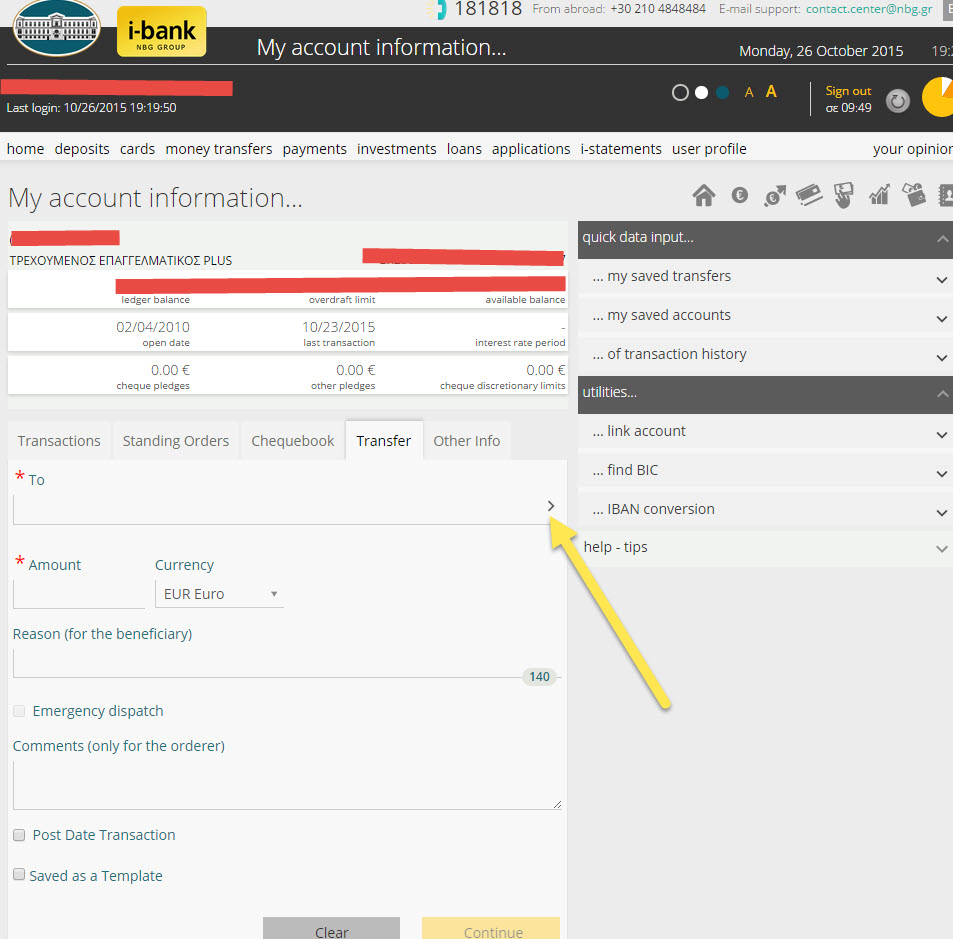Select the smaller font size A

click(749, 92)
